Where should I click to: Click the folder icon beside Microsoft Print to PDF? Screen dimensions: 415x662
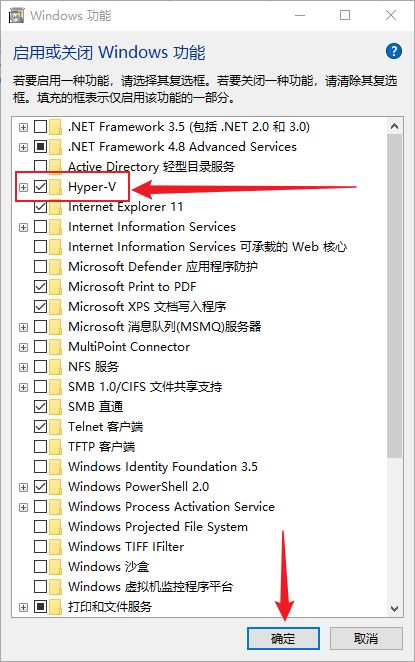pos(55,287)
